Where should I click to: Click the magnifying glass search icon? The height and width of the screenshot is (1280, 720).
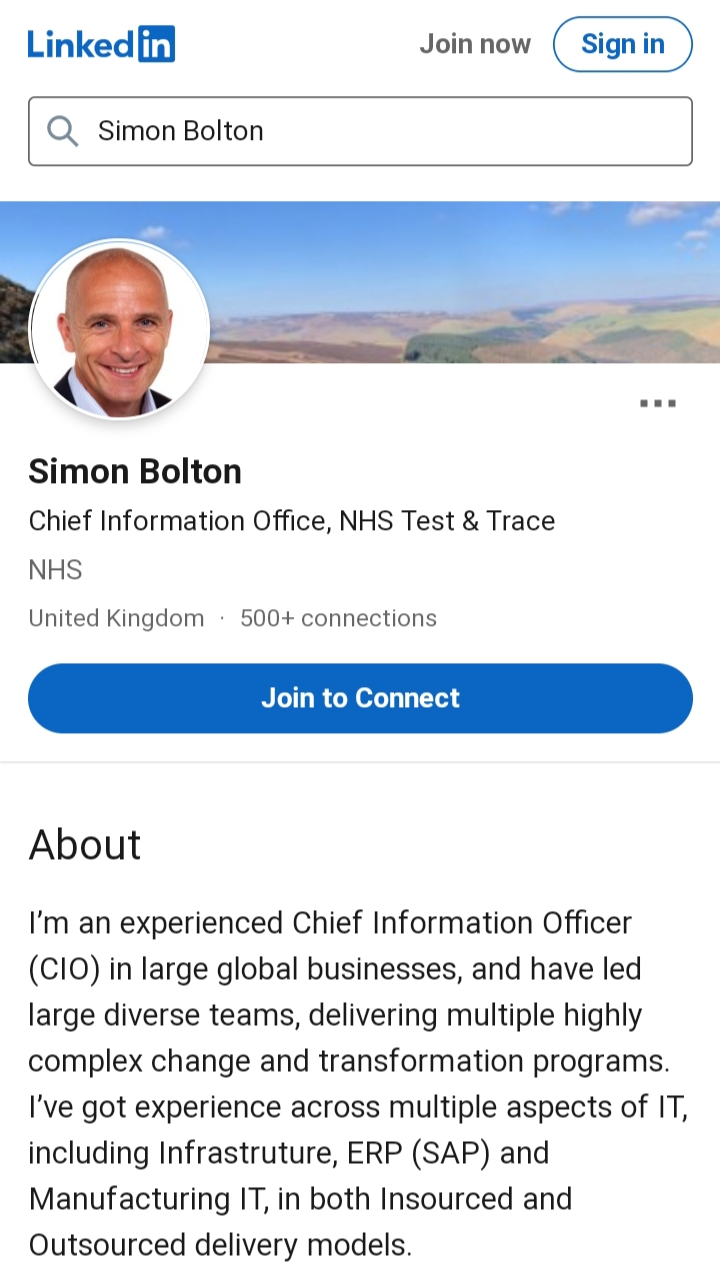click(62, 131)
